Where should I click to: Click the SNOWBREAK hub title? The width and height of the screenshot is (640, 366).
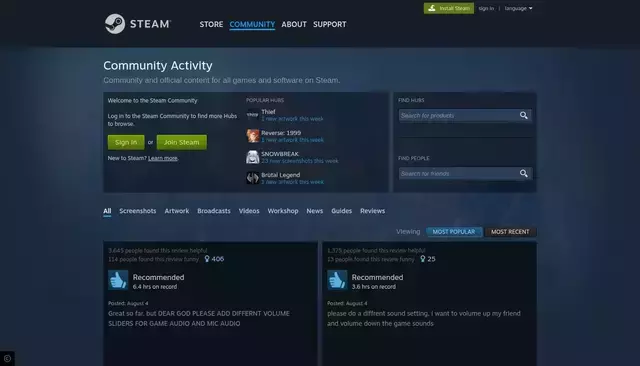pos(280,154)
